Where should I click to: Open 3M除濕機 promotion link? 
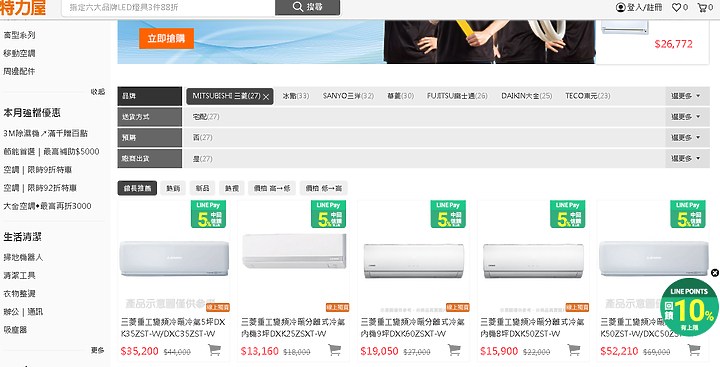pos(45,134)
